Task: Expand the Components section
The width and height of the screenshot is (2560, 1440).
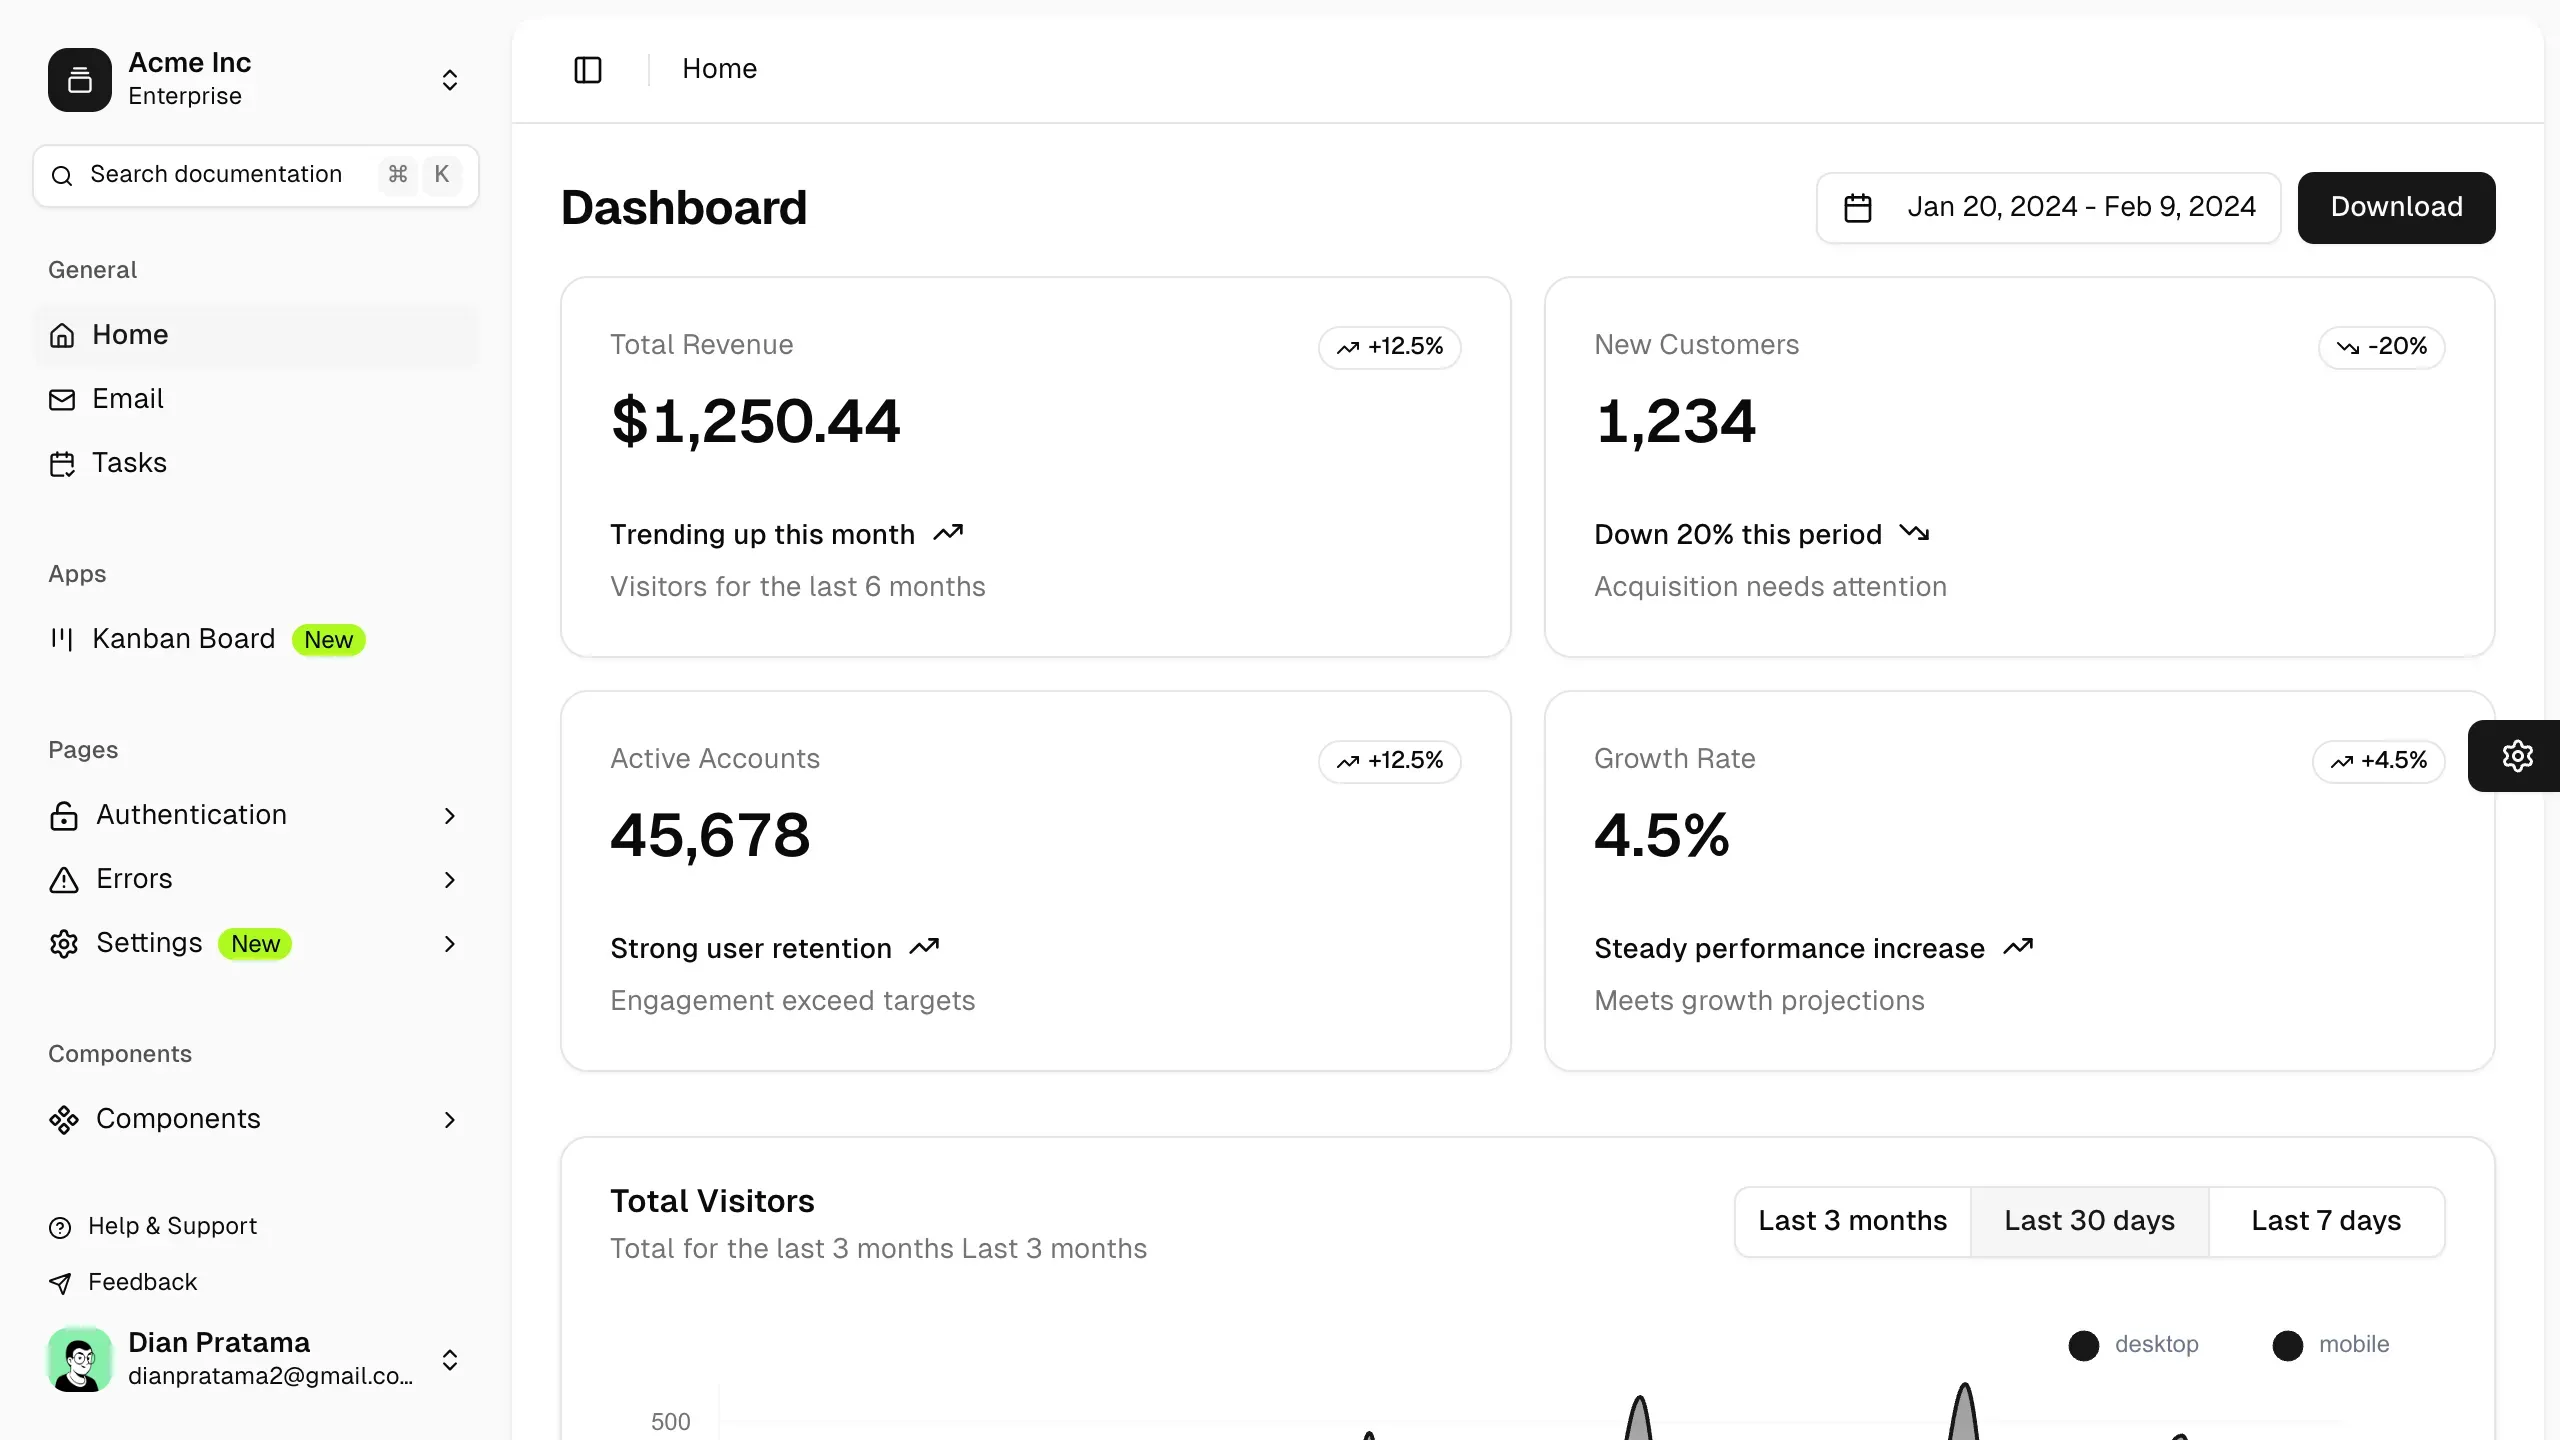Action: point(449,1120)
